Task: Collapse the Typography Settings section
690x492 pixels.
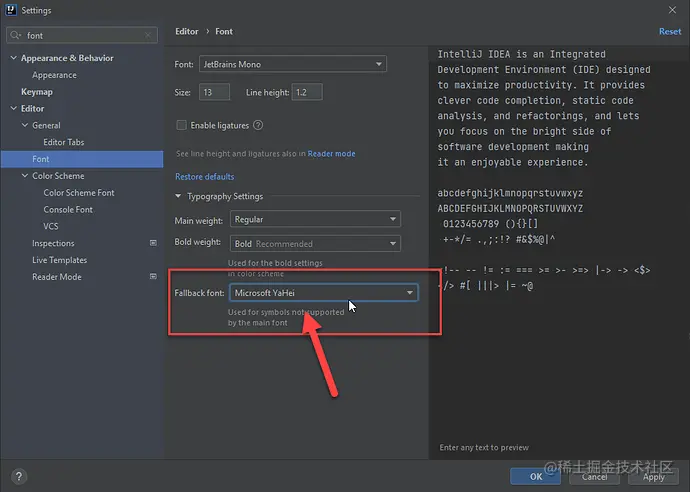Action: tap(178, 196)
